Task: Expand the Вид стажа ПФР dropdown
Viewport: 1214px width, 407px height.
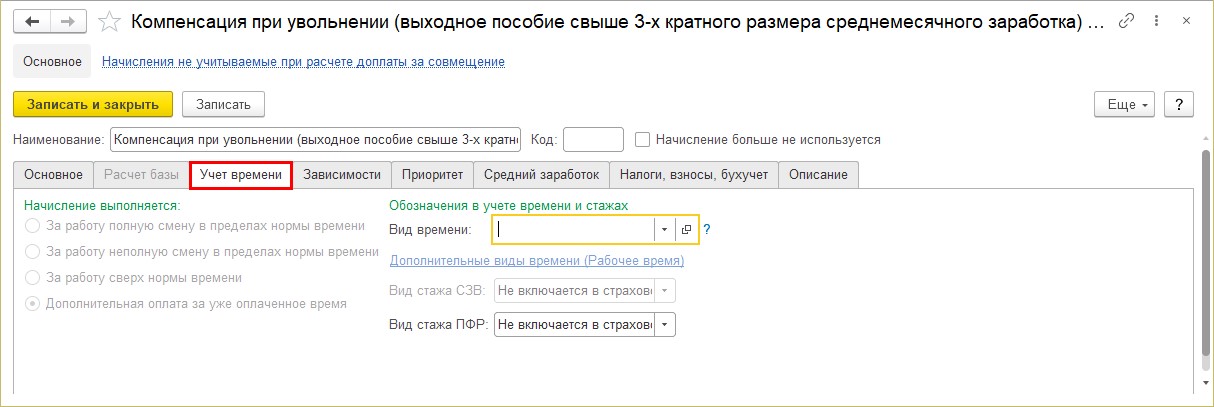Action: point(665,325)
